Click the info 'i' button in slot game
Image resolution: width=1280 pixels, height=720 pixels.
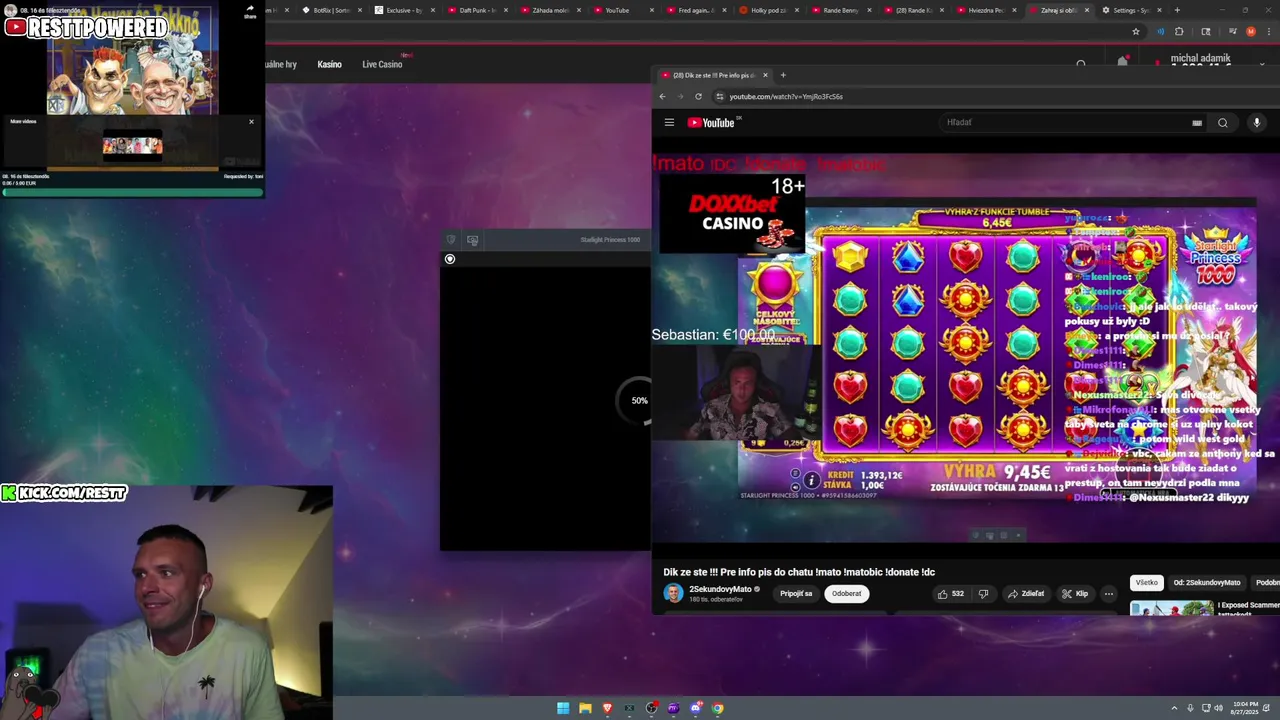(x=811, y=480)
